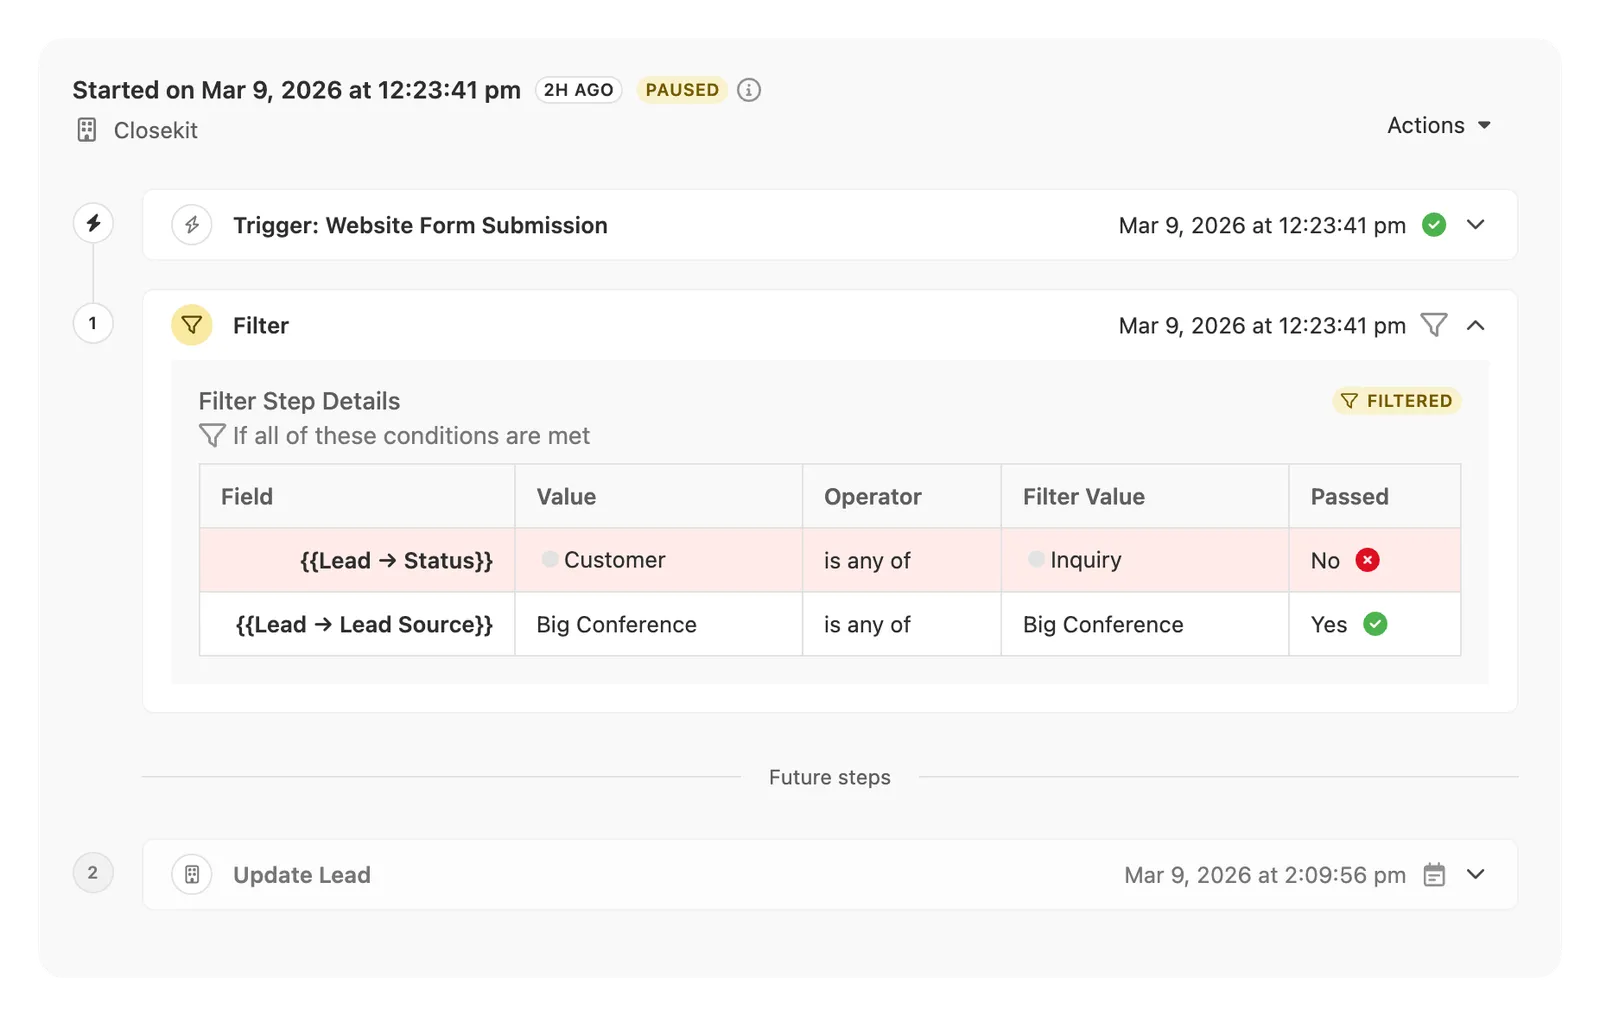Click the 'Filter Step Details' heading

[x=299, y=401]
